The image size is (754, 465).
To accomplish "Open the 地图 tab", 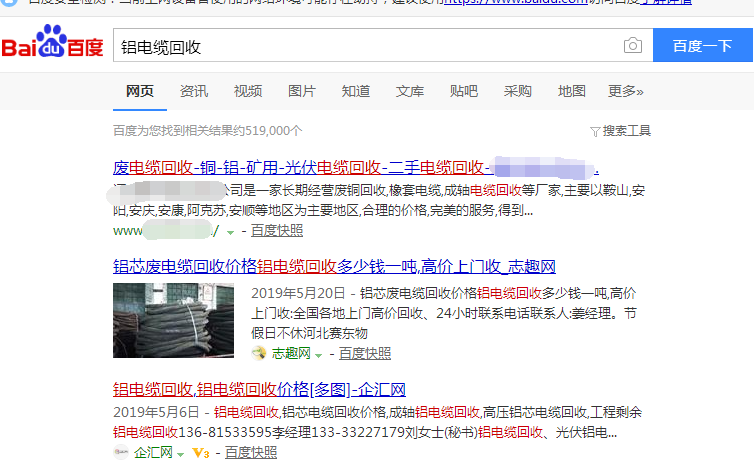I will [571, 91].
